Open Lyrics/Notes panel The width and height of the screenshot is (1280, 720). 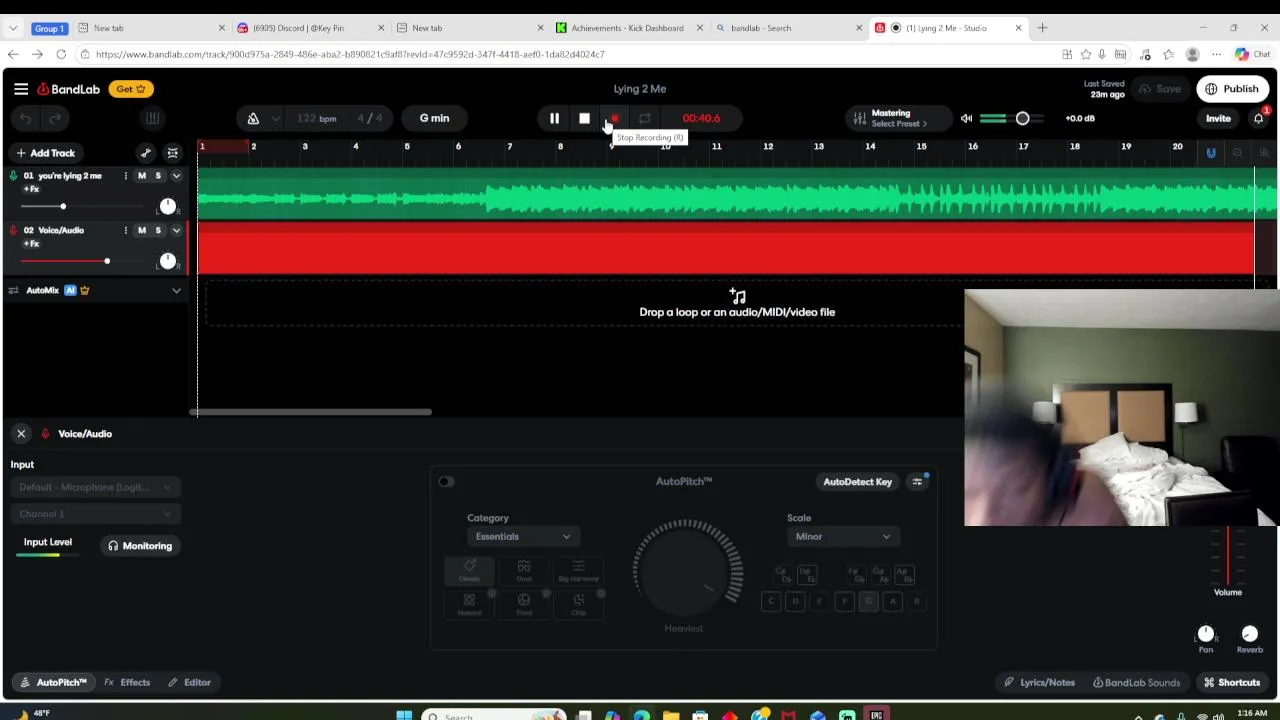pyautogui.click(x=1039, y=683)
